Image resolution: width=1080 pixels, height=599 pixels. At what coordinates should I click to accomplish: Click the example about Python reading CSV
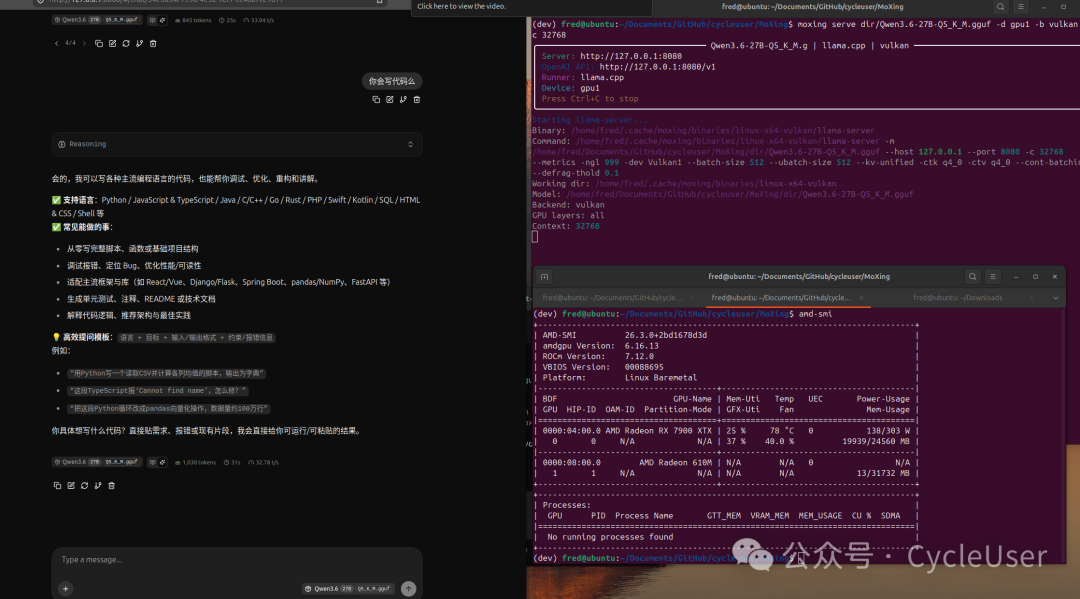tap(166, 374)
